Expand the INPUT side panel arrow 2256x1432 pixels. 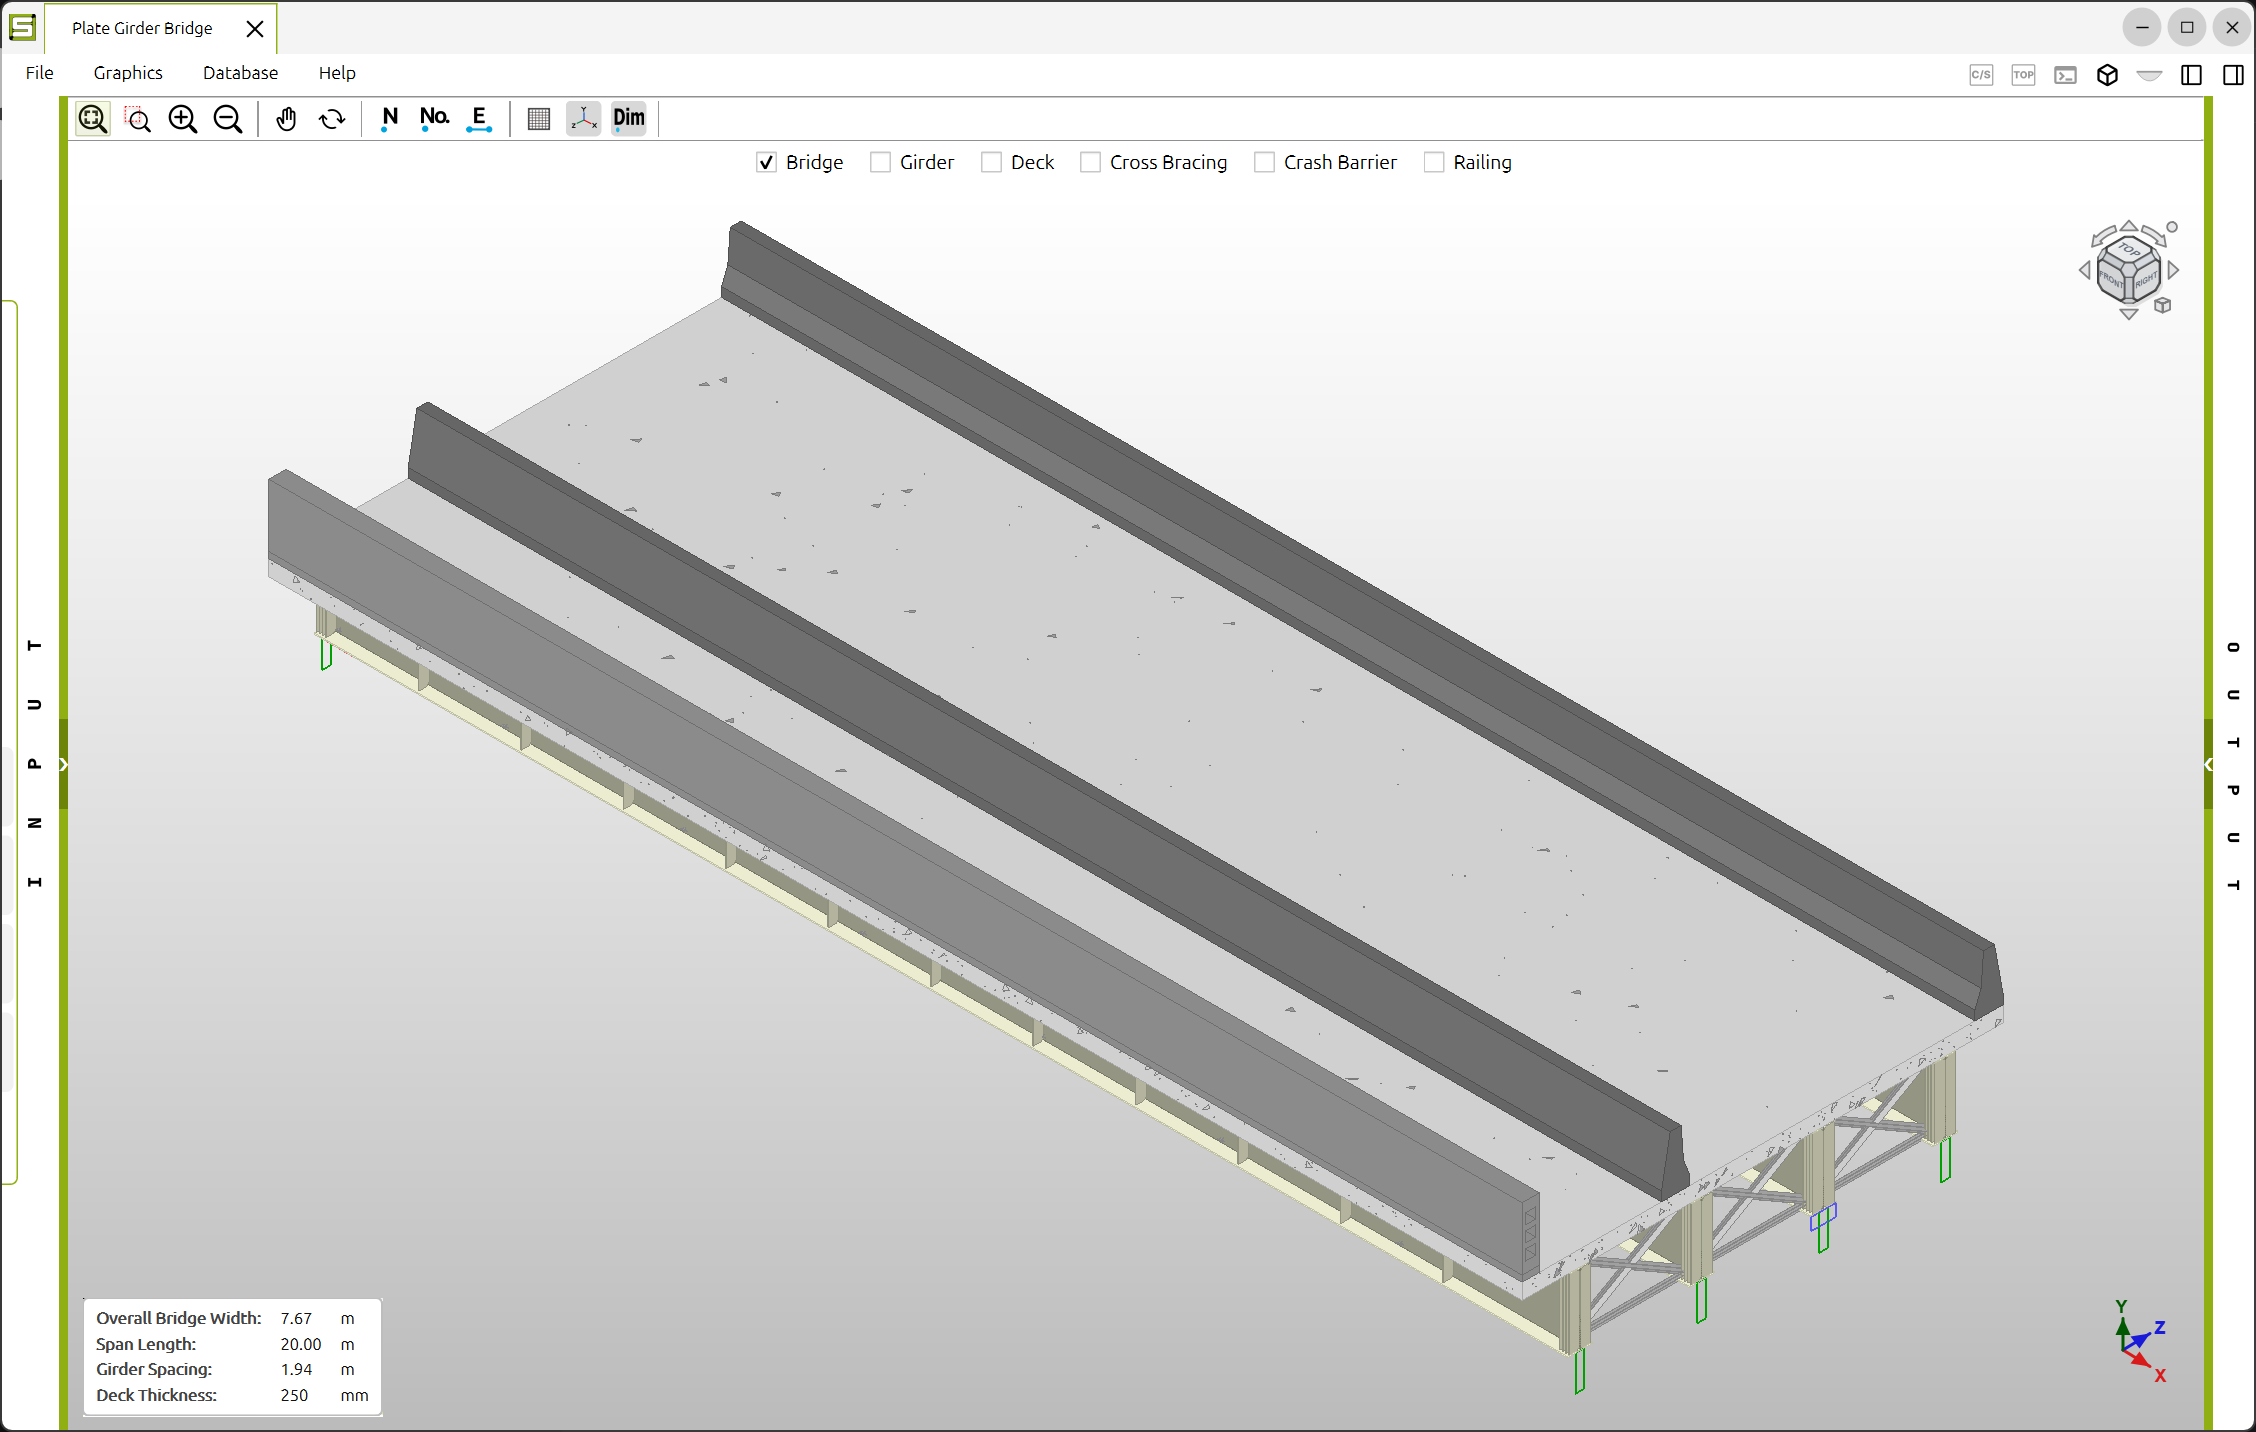[x=63, y=764]
